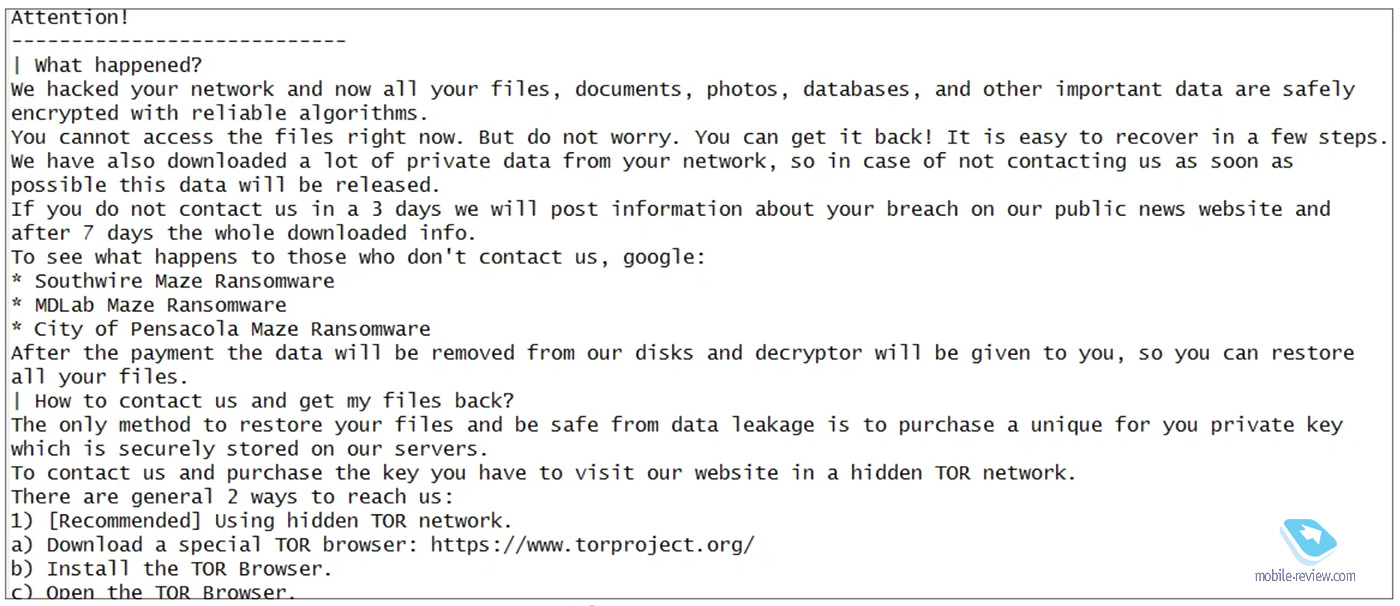Viewport: 1400px width, 606px height.
Task: Click the 'Attention!' heading text
Action: point(70,18)
